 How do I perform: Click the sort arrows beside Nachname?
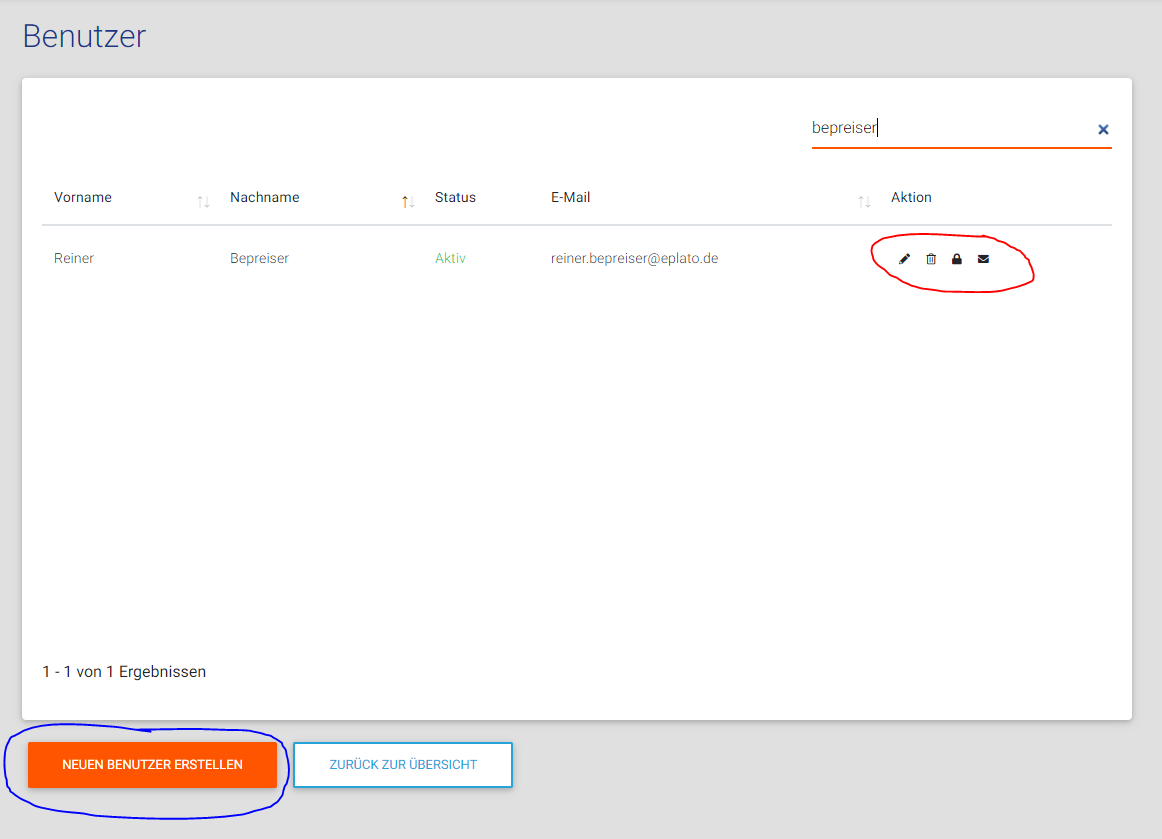coord(408,201)
